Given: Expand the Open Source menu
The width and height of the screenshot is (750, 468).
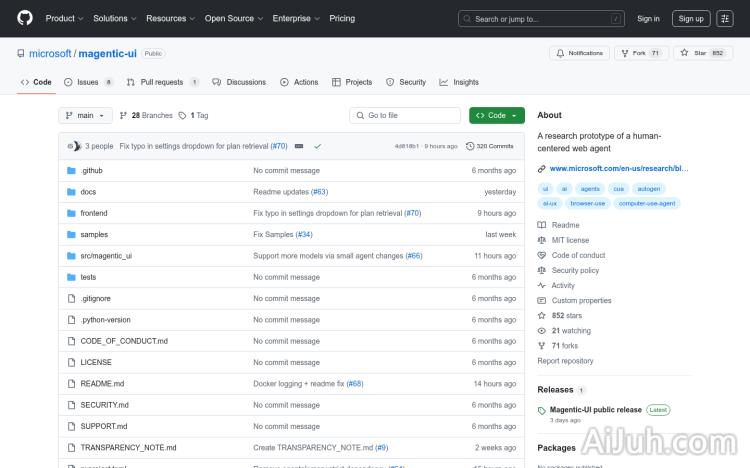Looking at the screenshot, I should (x=233, y=19).
